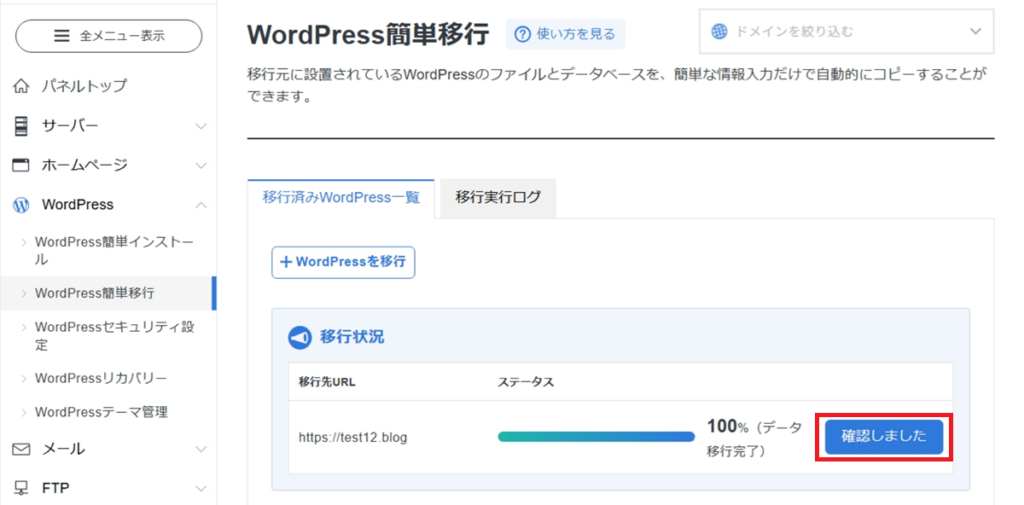Click the home icon beside パネルトップ
Image resolution: width=1024 pixels, height=505 pixels.
tap(21, 86)
